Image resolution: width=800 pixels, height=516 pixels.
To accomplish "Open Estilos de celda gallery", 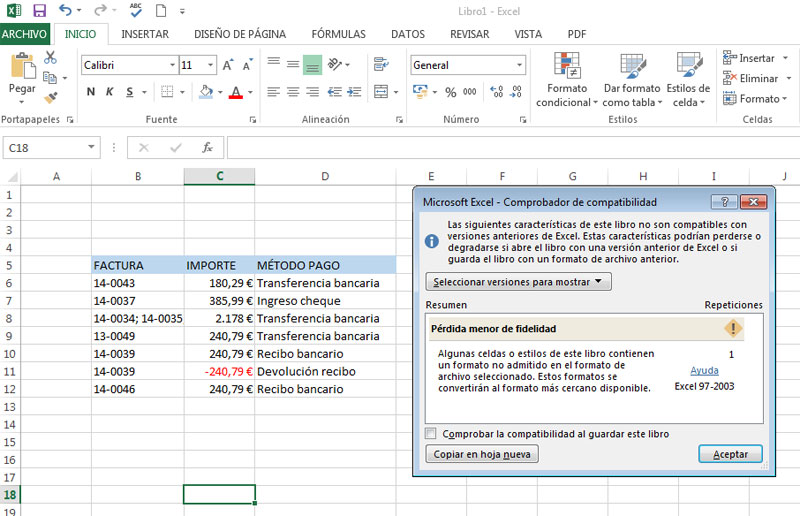I will (688, 80).
